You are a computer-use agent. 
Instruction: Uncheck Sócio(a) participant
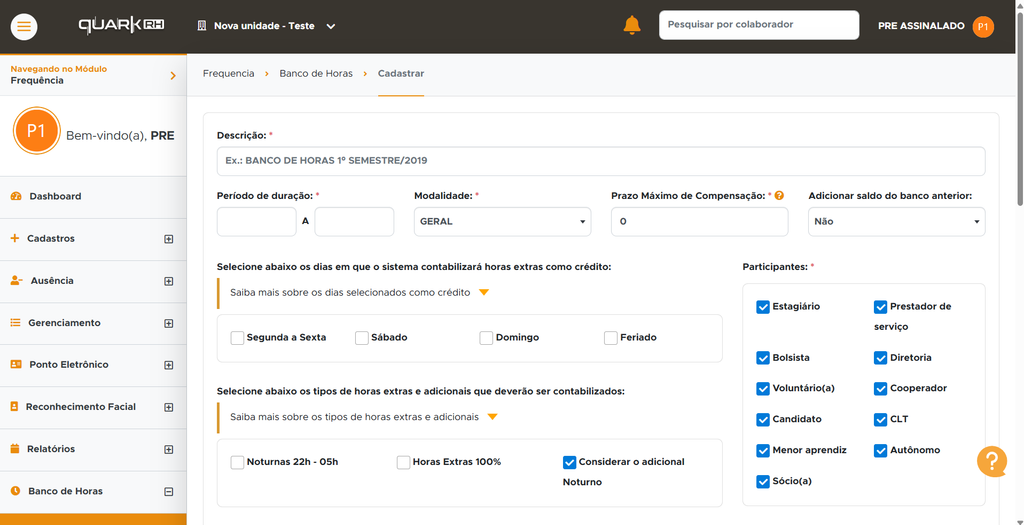(x=763, y=482)
